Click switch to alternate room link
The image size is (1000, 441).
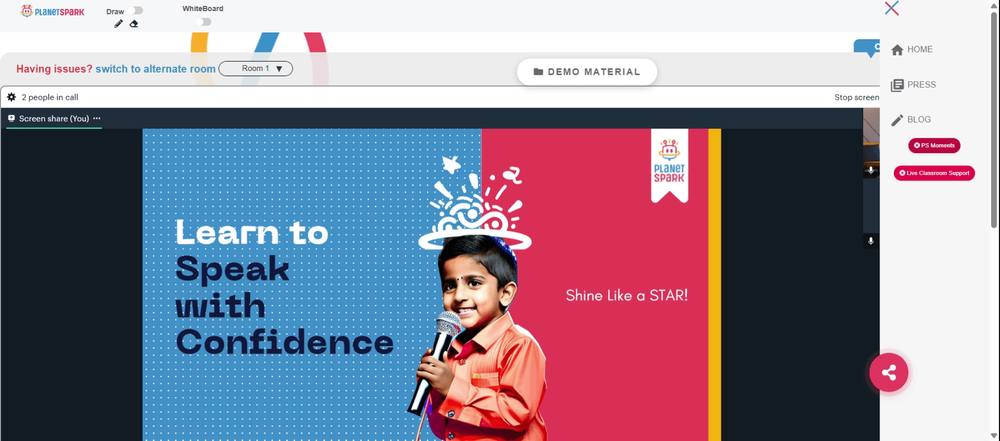(x=155, y=69)
